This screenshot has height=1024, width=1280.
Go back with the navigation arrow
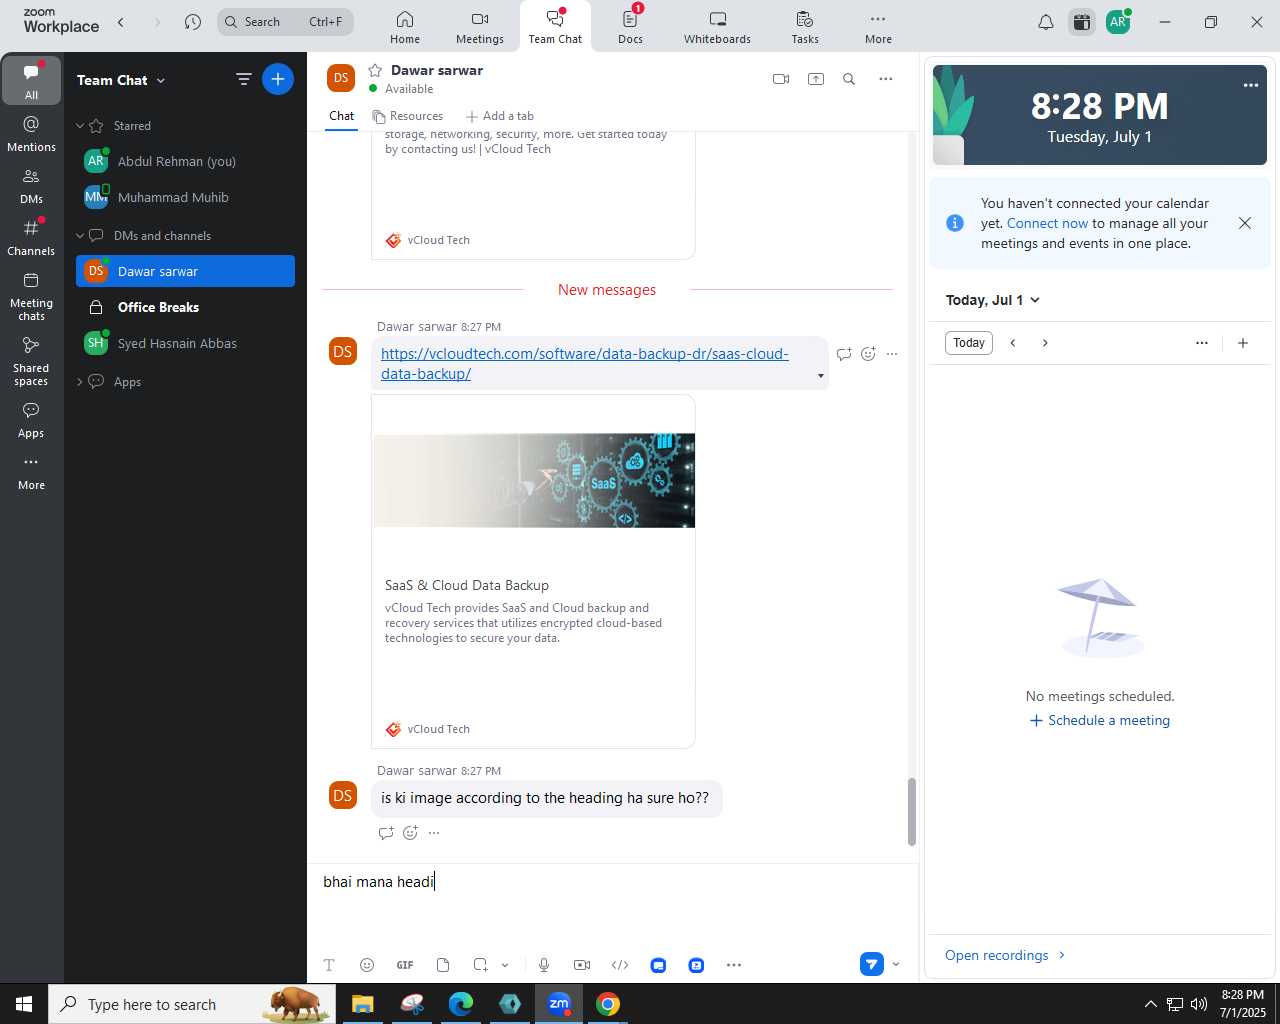(121, 22)
